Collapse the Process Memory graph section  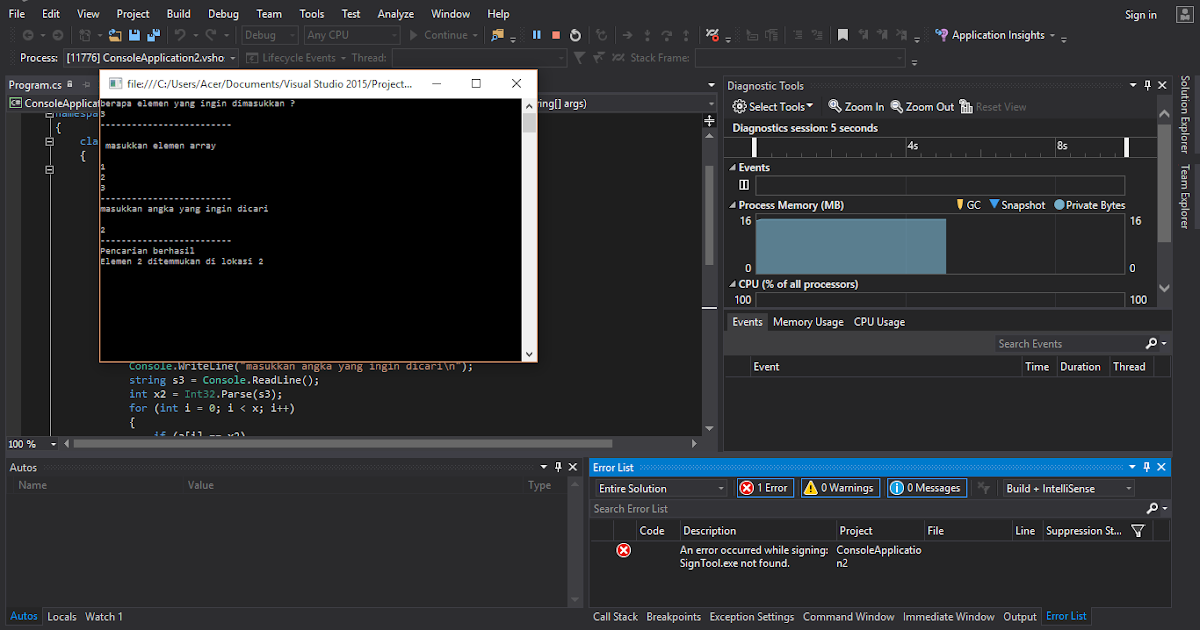pyautogui.click(x=732, y=205)
